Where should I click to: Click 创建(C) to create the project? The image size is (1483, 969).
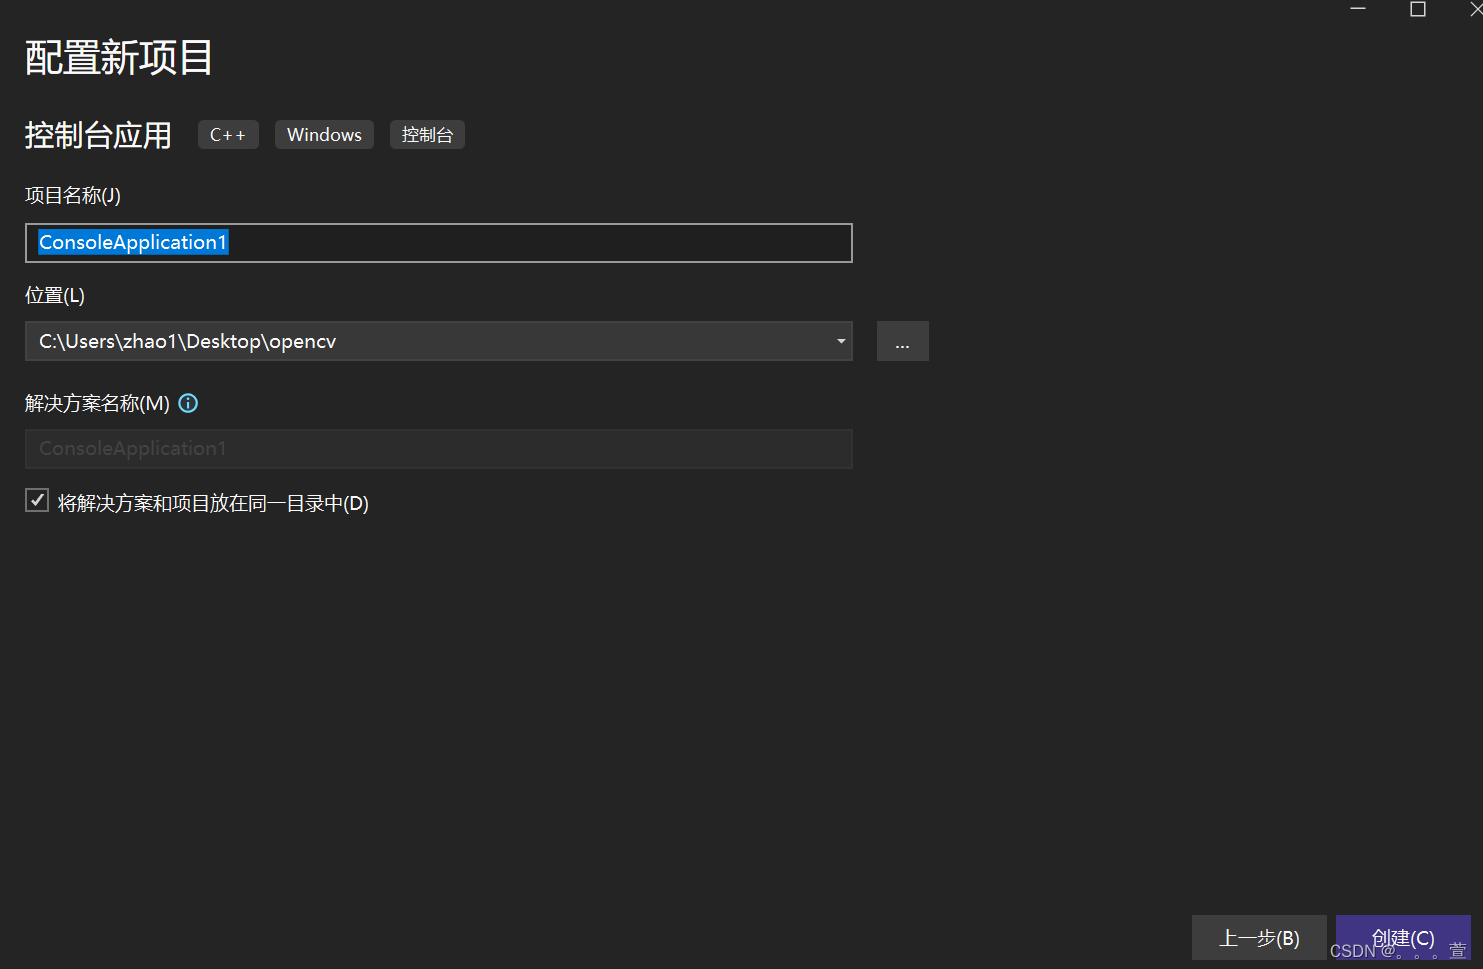(x=1403, y=938)
